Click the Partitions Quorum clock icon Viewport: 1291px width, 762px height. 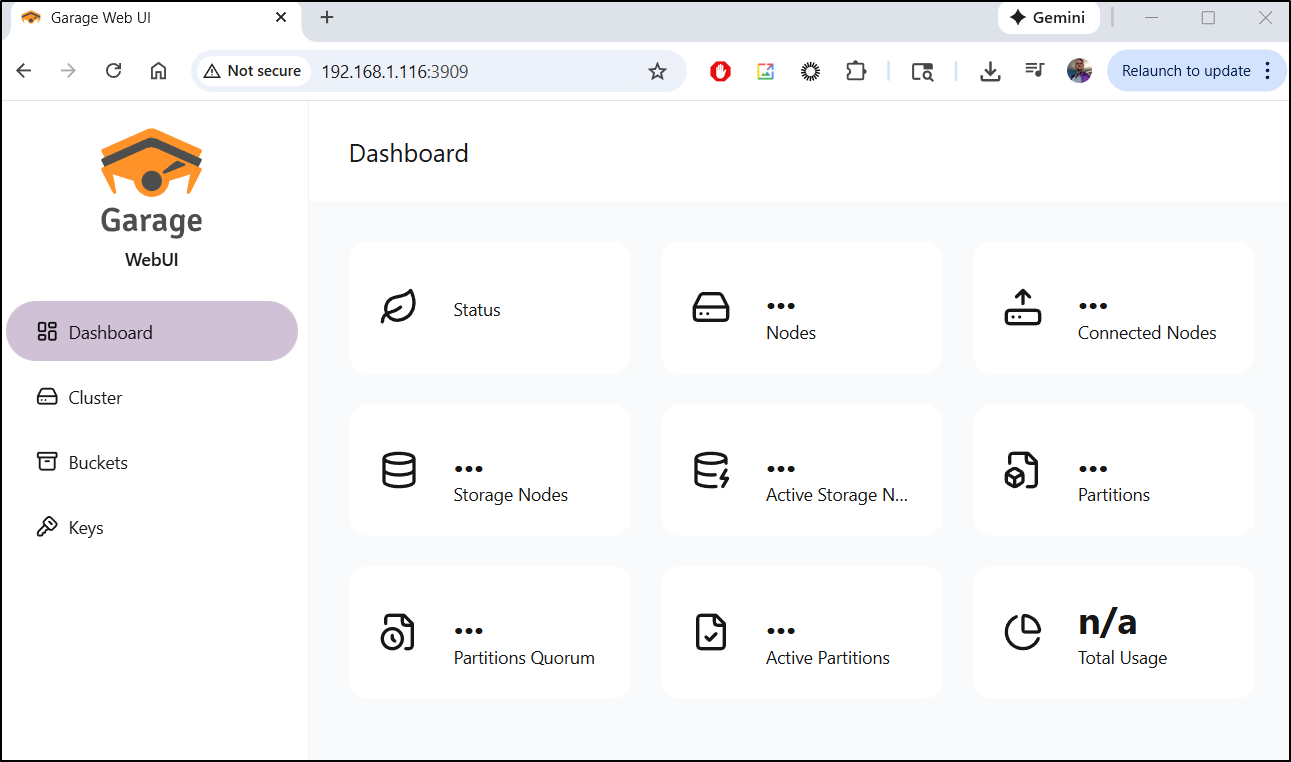click(398, 633)
